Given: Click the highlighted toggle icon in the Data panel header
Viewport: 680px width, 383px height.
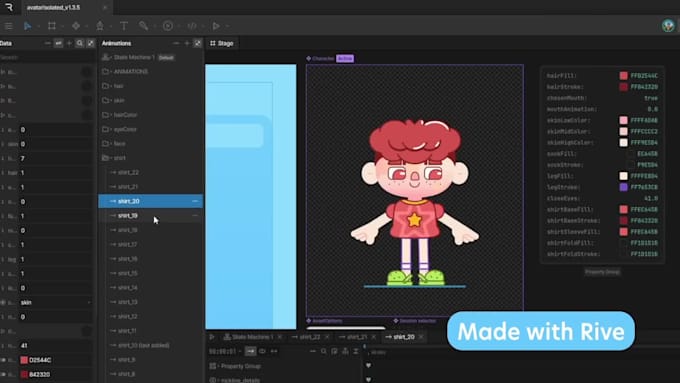Looking at the screenshot, I should [58, 43].
